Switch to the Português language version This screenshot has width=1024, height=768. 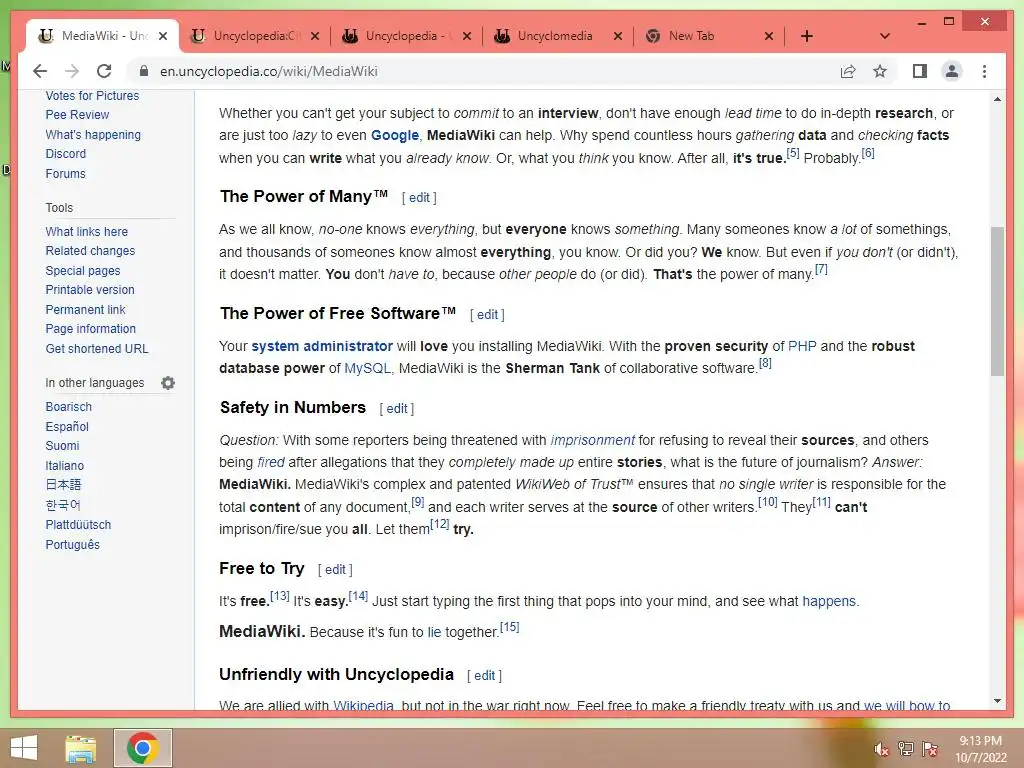72,545
